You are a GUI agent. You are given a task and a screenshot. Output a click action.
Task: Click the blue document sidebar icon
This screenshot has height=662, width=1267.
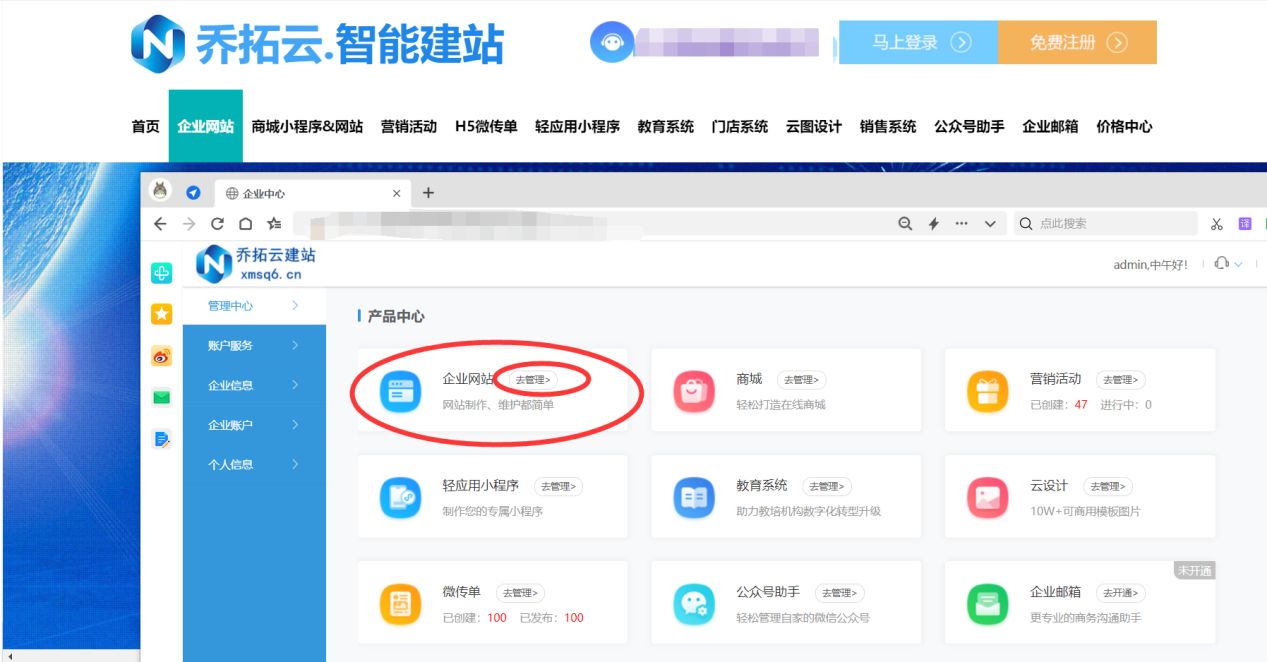pyautogui.click(x=161, y=438)
